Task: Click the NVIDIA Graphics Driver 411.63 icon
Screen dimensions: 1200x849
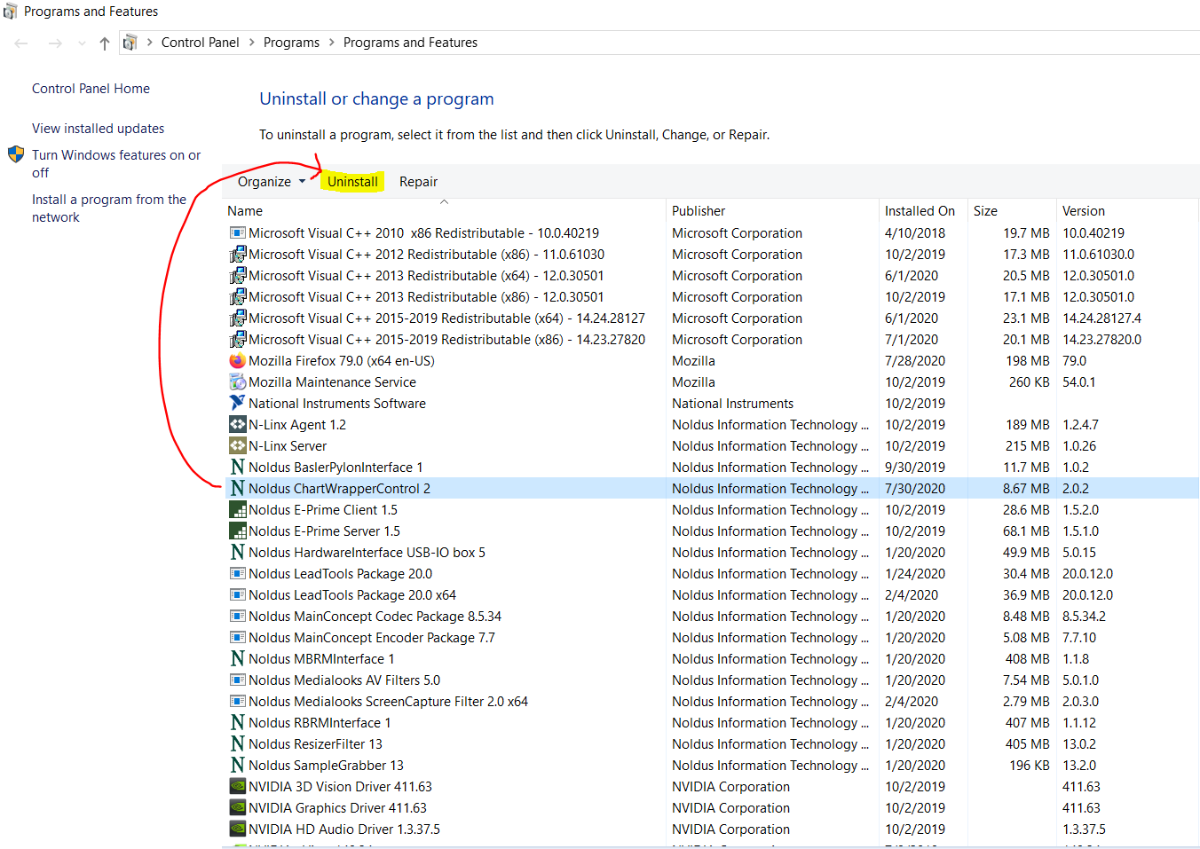Action: (x=237, y=808)
